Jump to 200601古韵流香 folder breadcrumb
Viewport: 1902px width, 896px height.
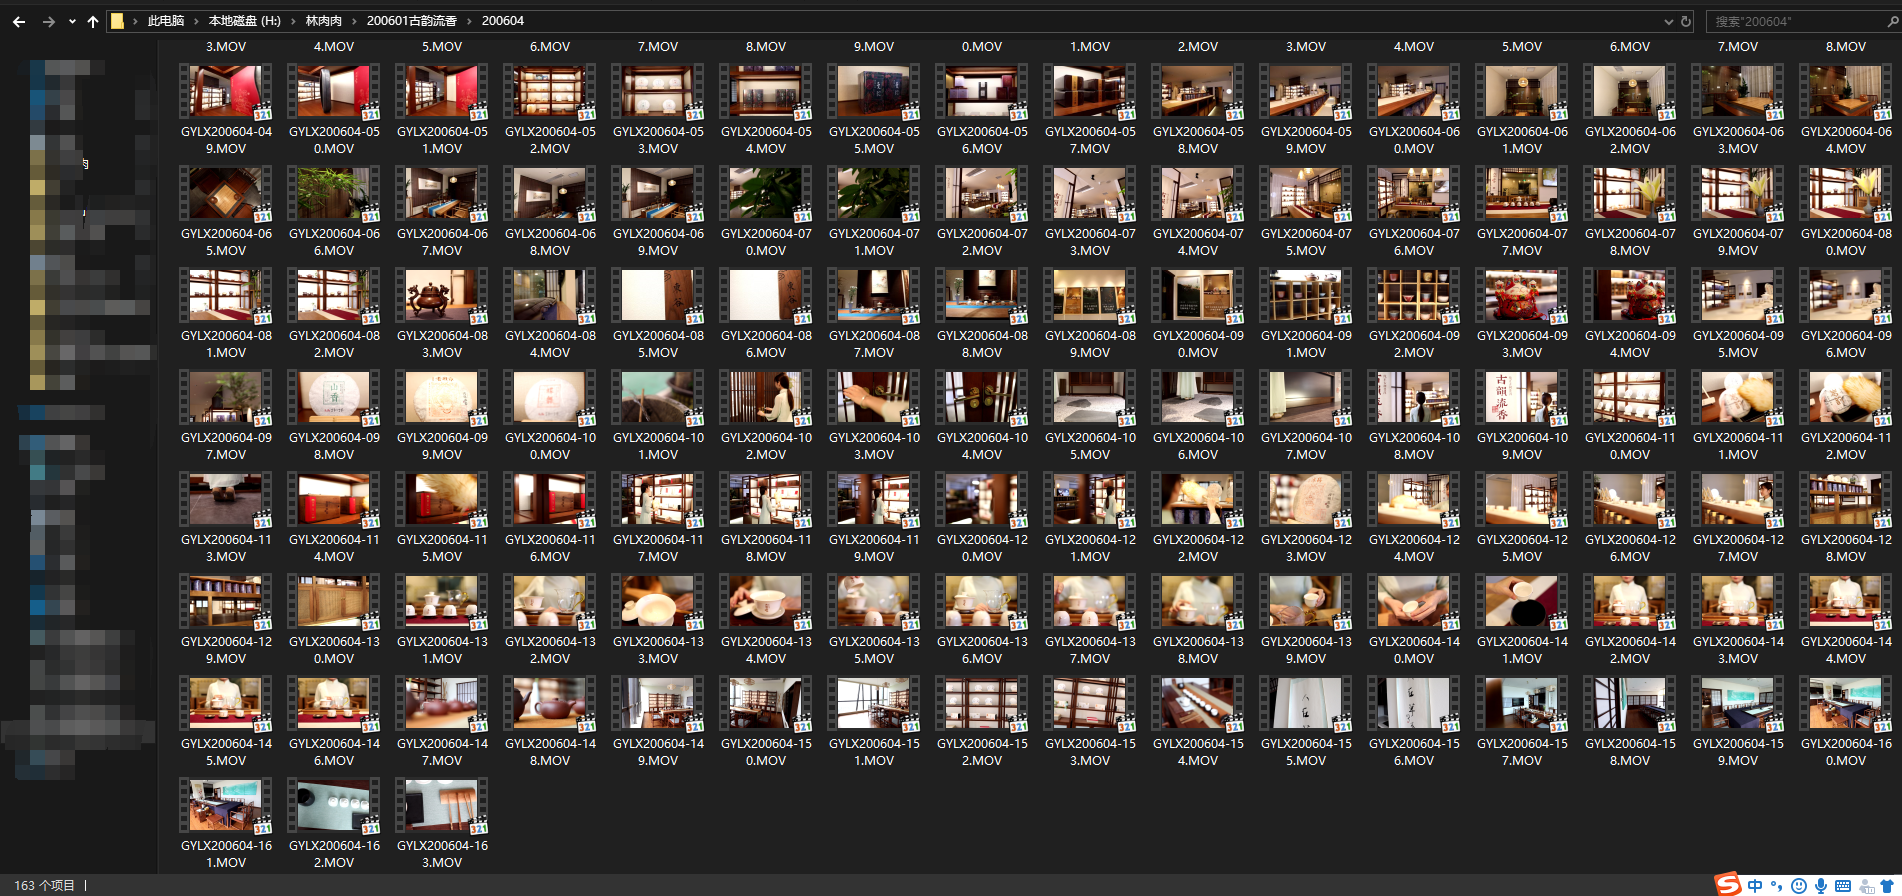[411, 21]
